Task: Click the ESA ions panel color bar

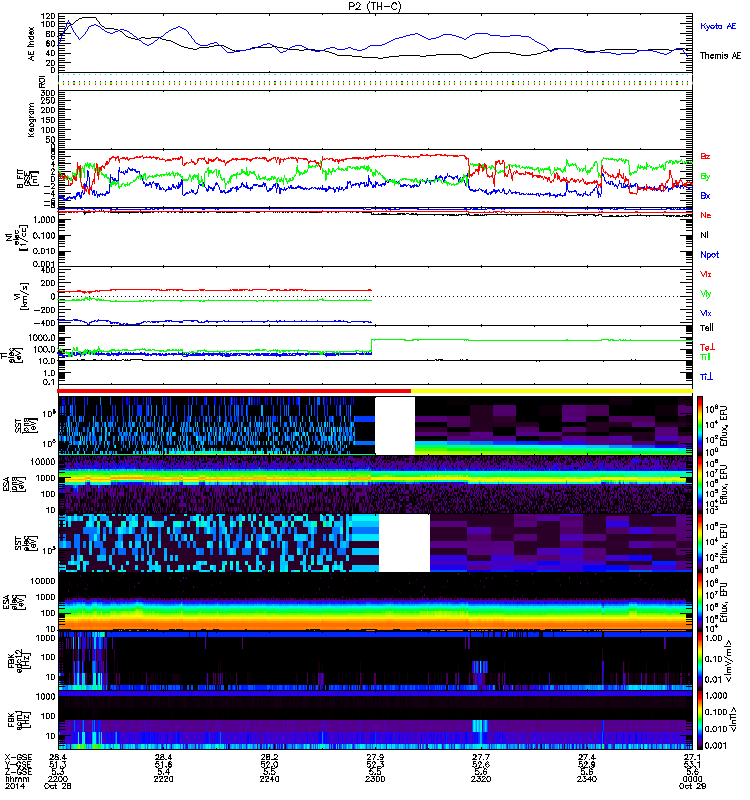Action: [700, 484]
